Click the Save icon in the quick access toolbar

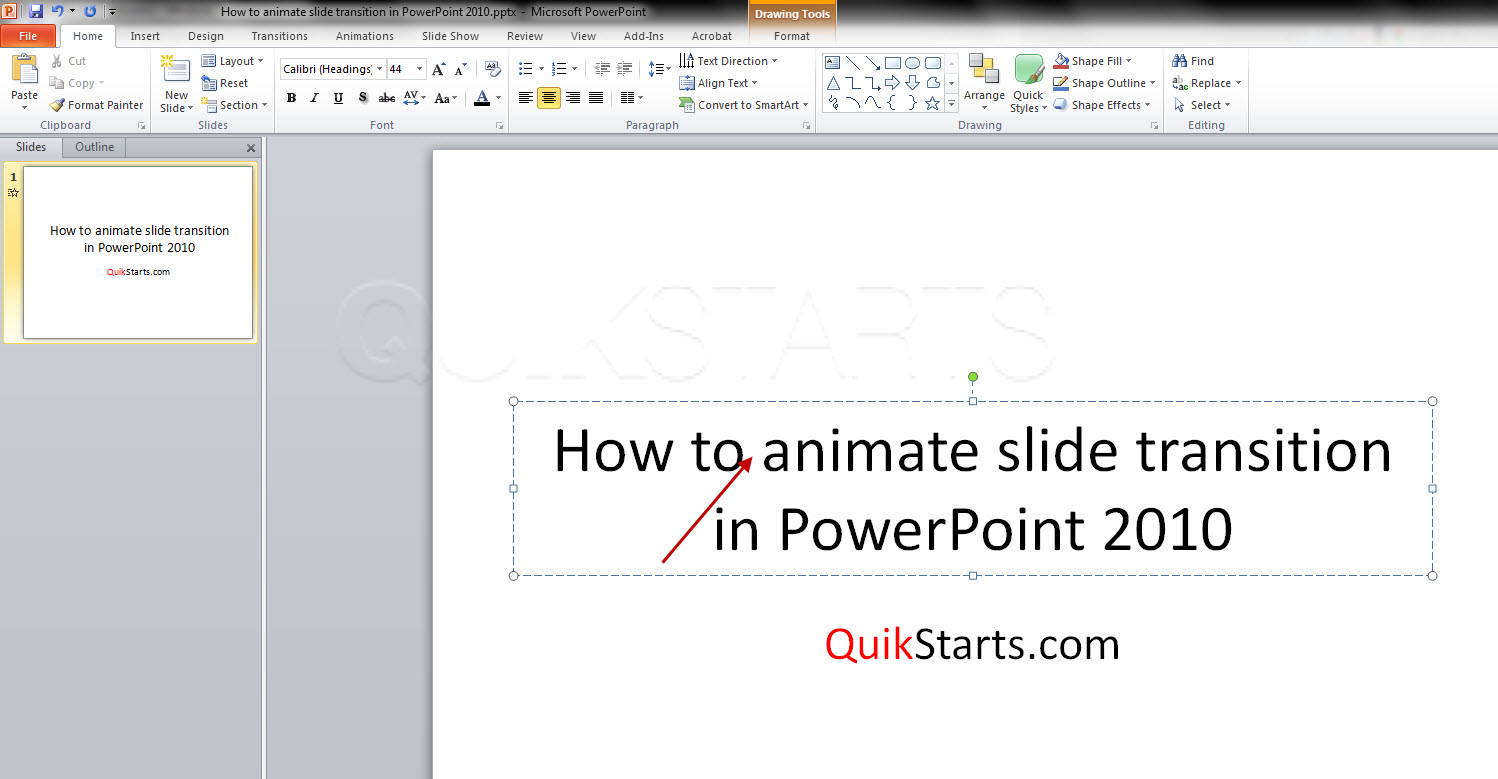point(36,12)
